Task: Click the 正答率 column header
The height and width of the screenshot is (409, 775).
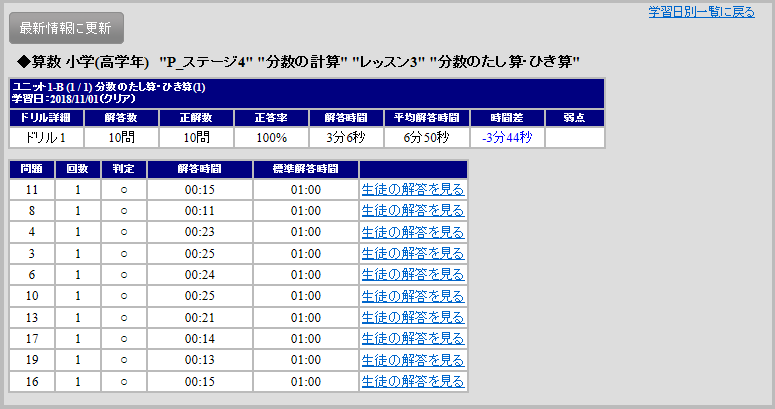Action: click(x=271, y=118)
